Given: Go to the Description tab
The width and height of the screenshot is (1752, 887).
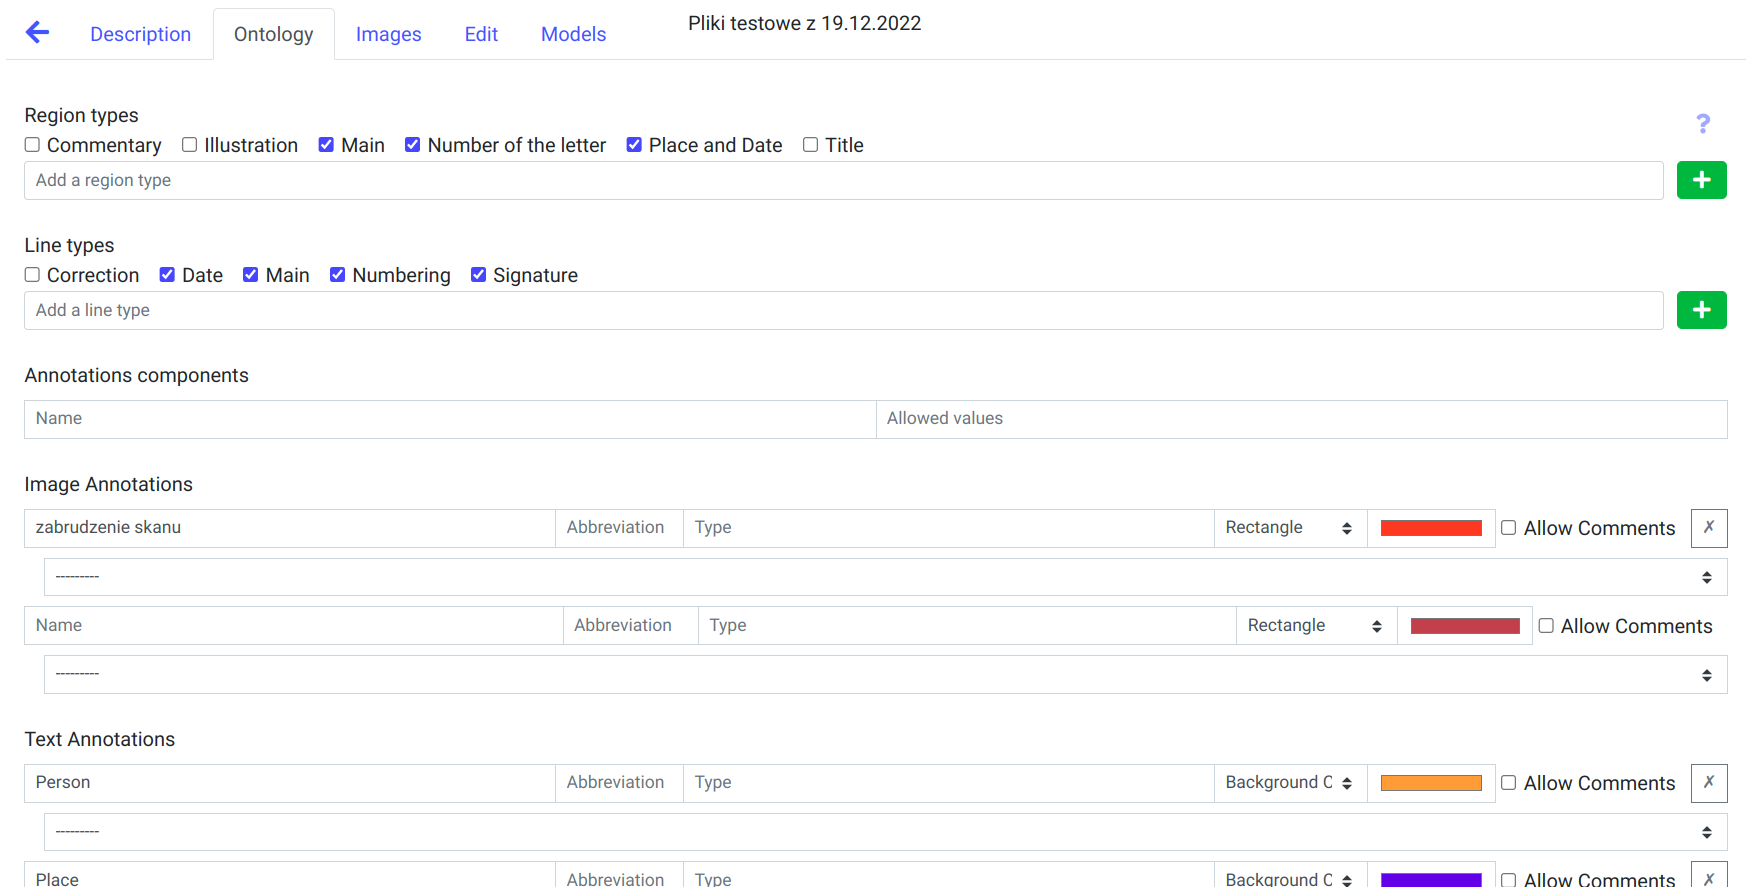Looking at the screenshot, I should [140, 34].
